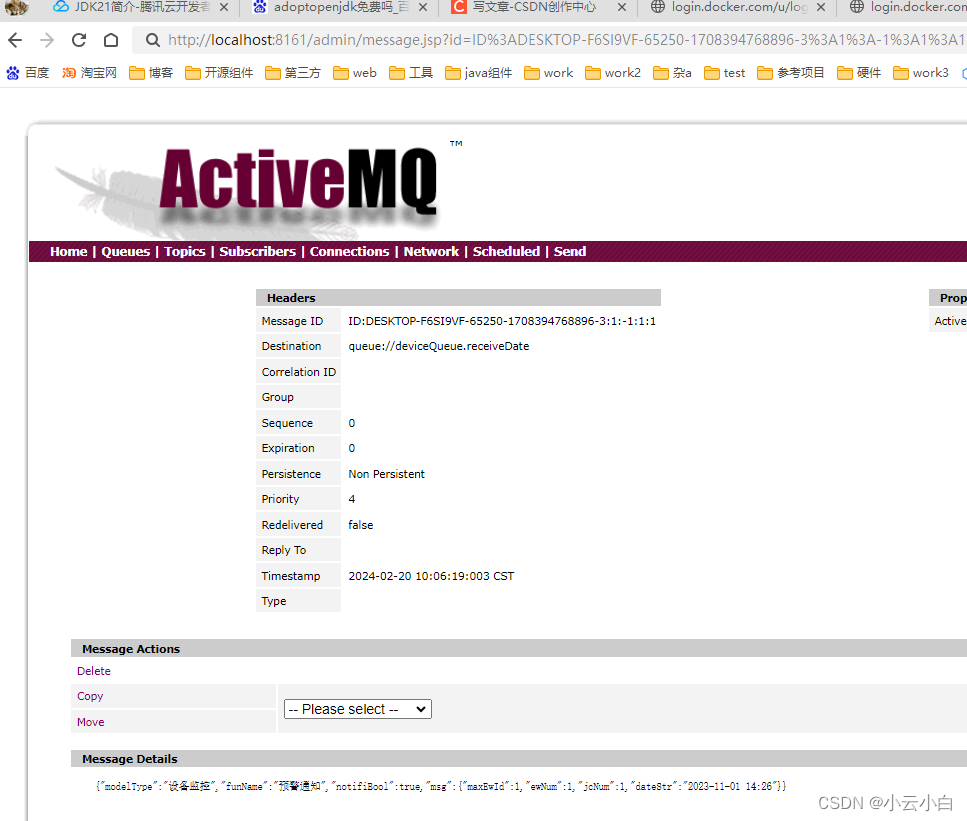Click the Message Actions section header
967x821 pixels.
(x=131, y=649)
